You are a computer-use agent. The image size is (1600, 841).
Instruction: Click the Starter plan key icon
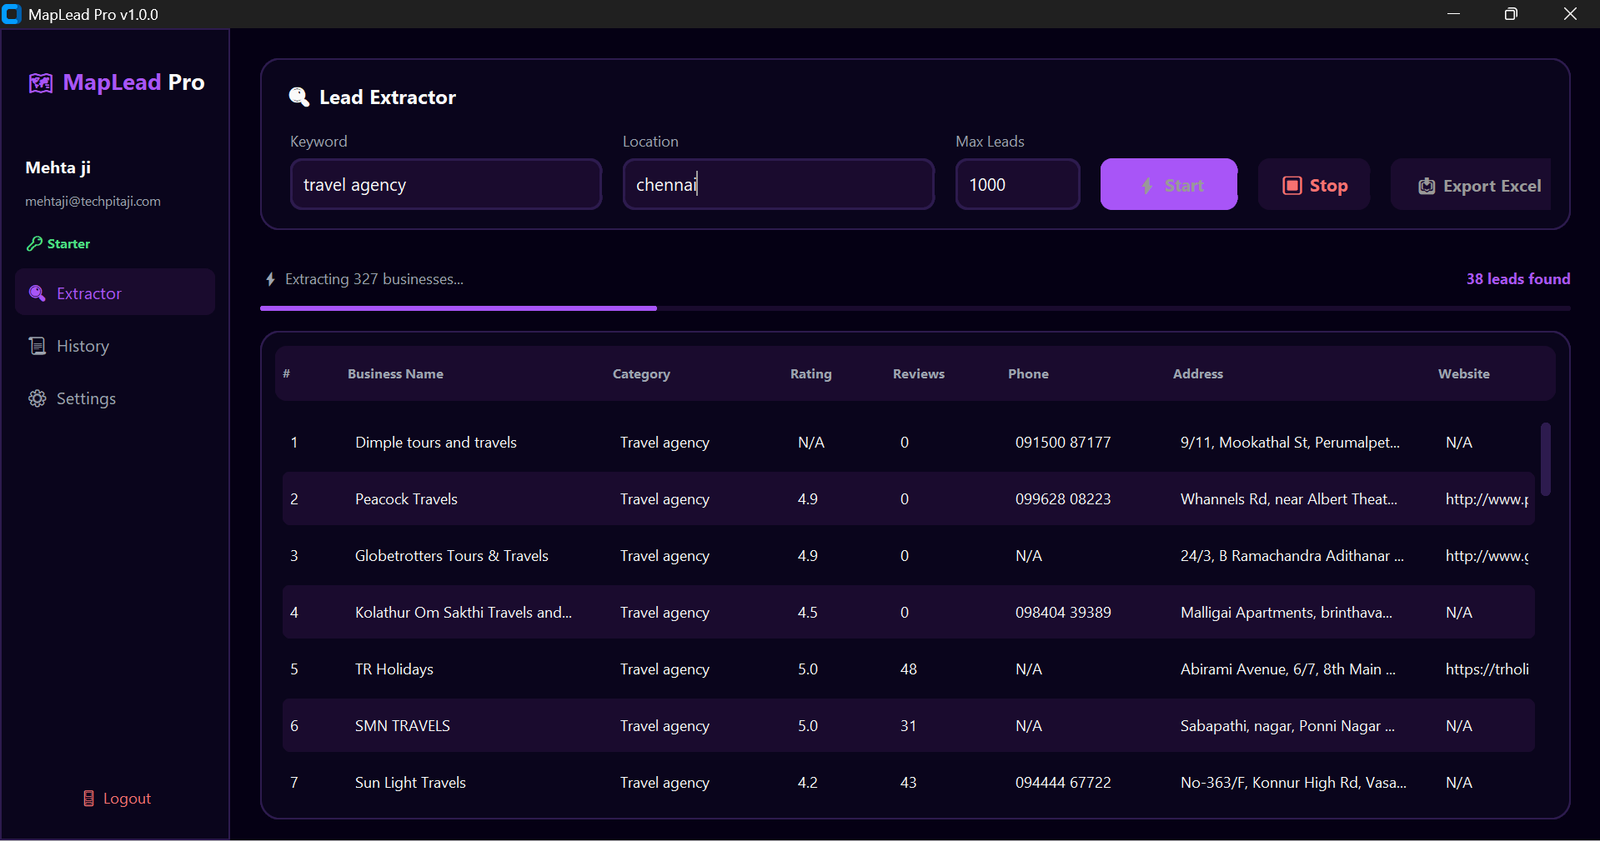tap(34, 243)
